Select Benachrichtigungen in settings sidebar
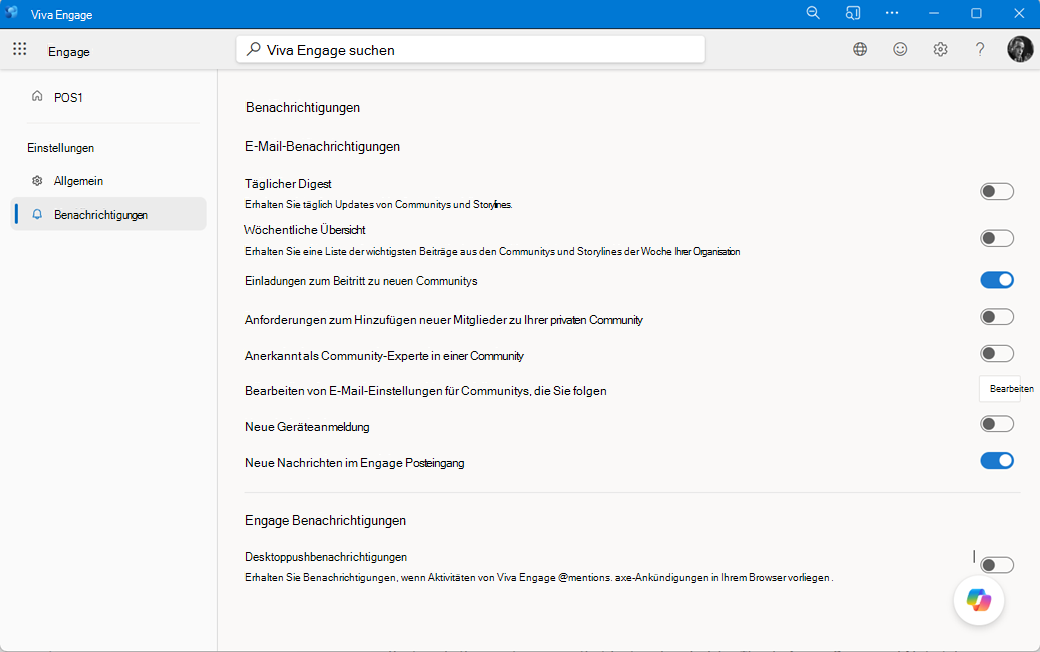 (108, 214)
